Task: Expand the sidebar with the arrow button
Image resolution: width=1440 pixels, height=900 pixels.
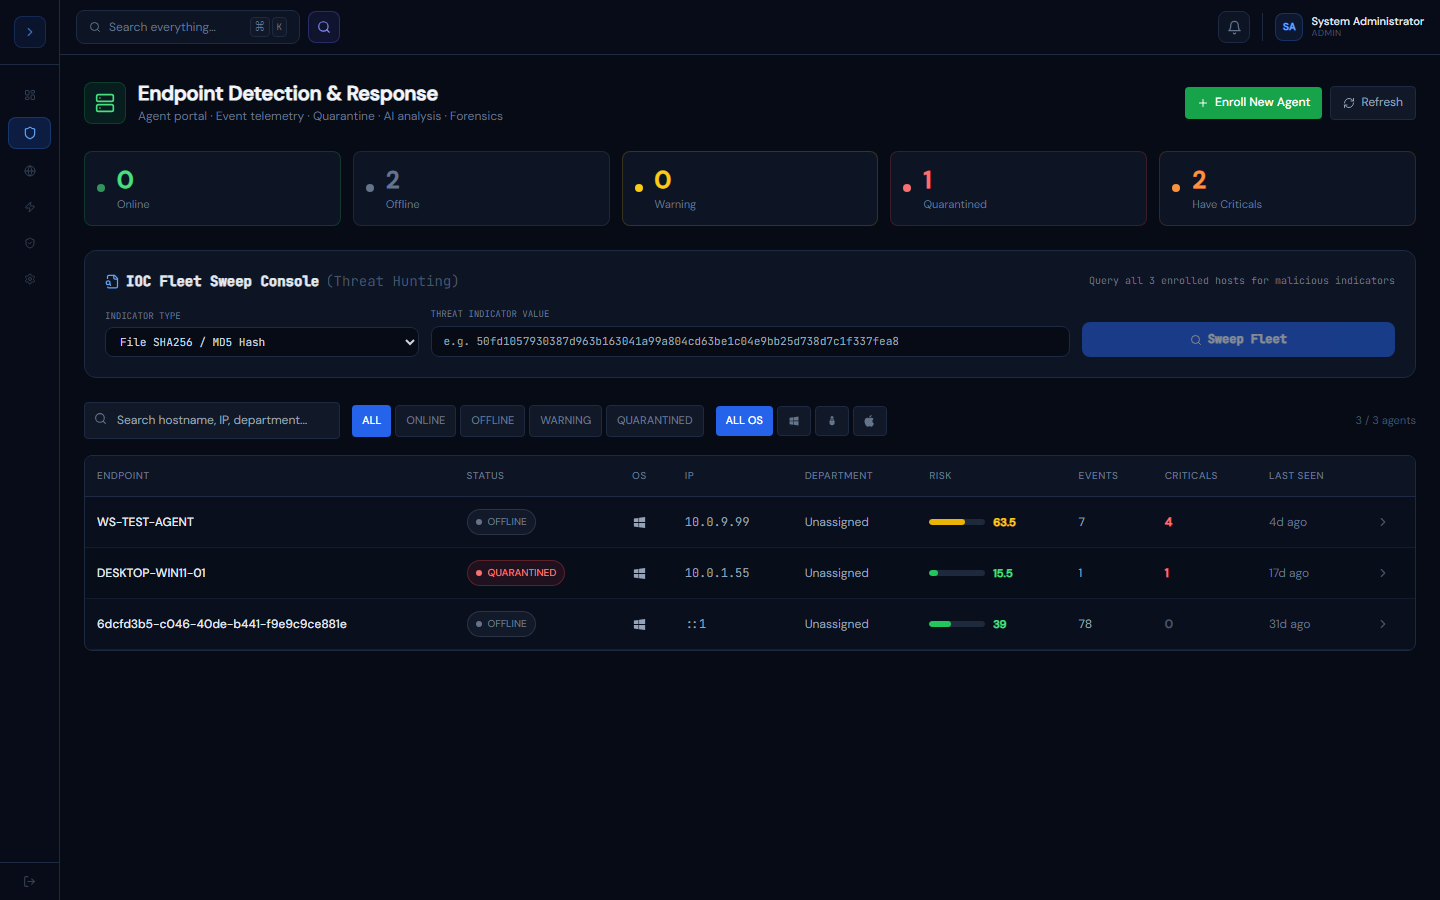Action: (x=30, y=32)
